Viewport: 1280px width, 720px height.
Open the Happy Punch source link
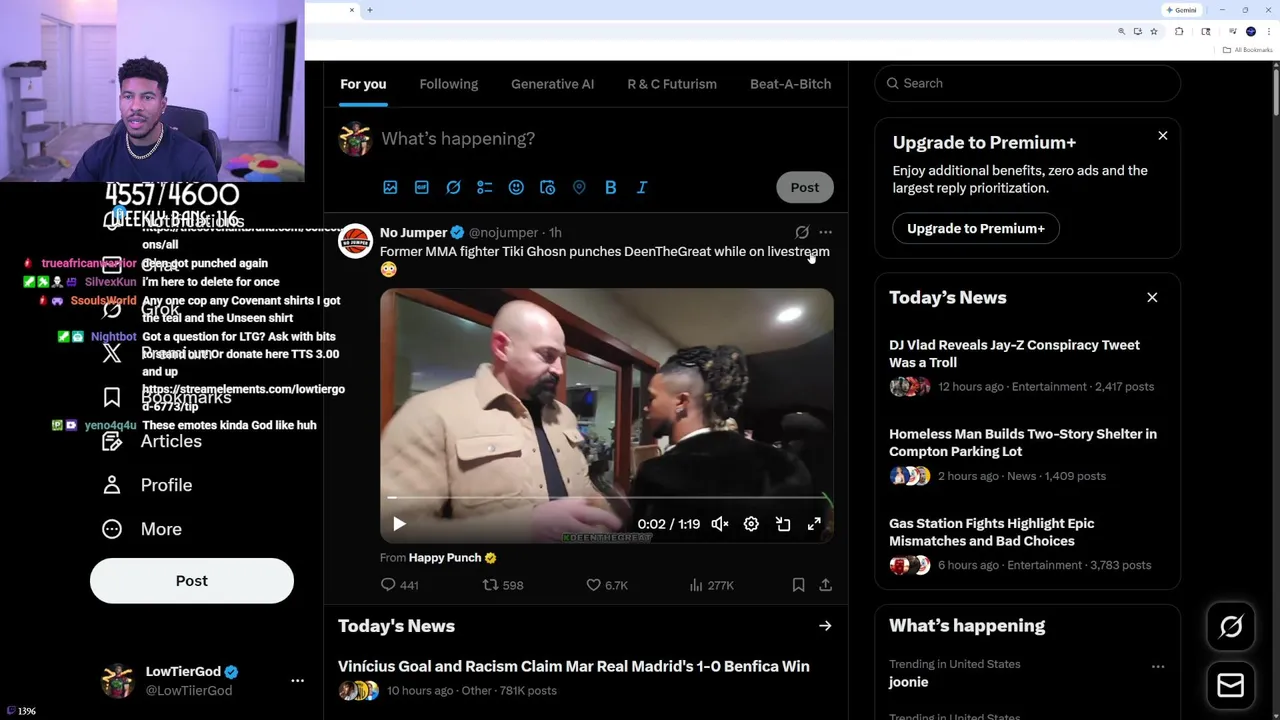click(445, 557)
